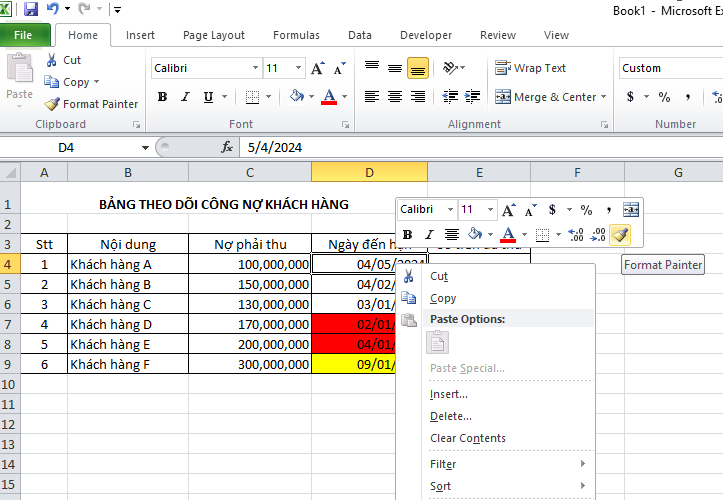Open Filter submenu in context menu
The width and height of the screenshot is (723, 500).
pyautogui.click(x=496, y=464)
